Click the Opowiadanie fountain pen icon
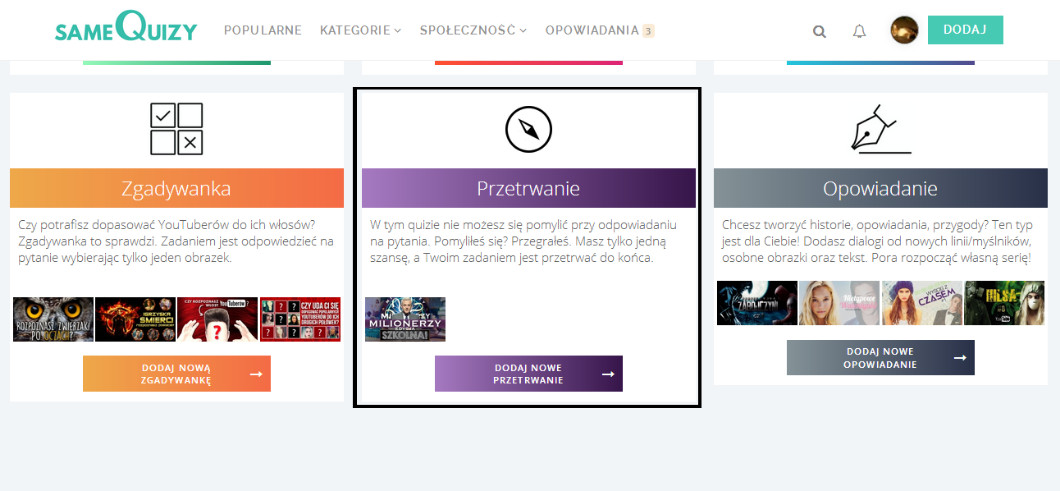1060x491 pixels. pyautogui.click(x=880, y=129)
